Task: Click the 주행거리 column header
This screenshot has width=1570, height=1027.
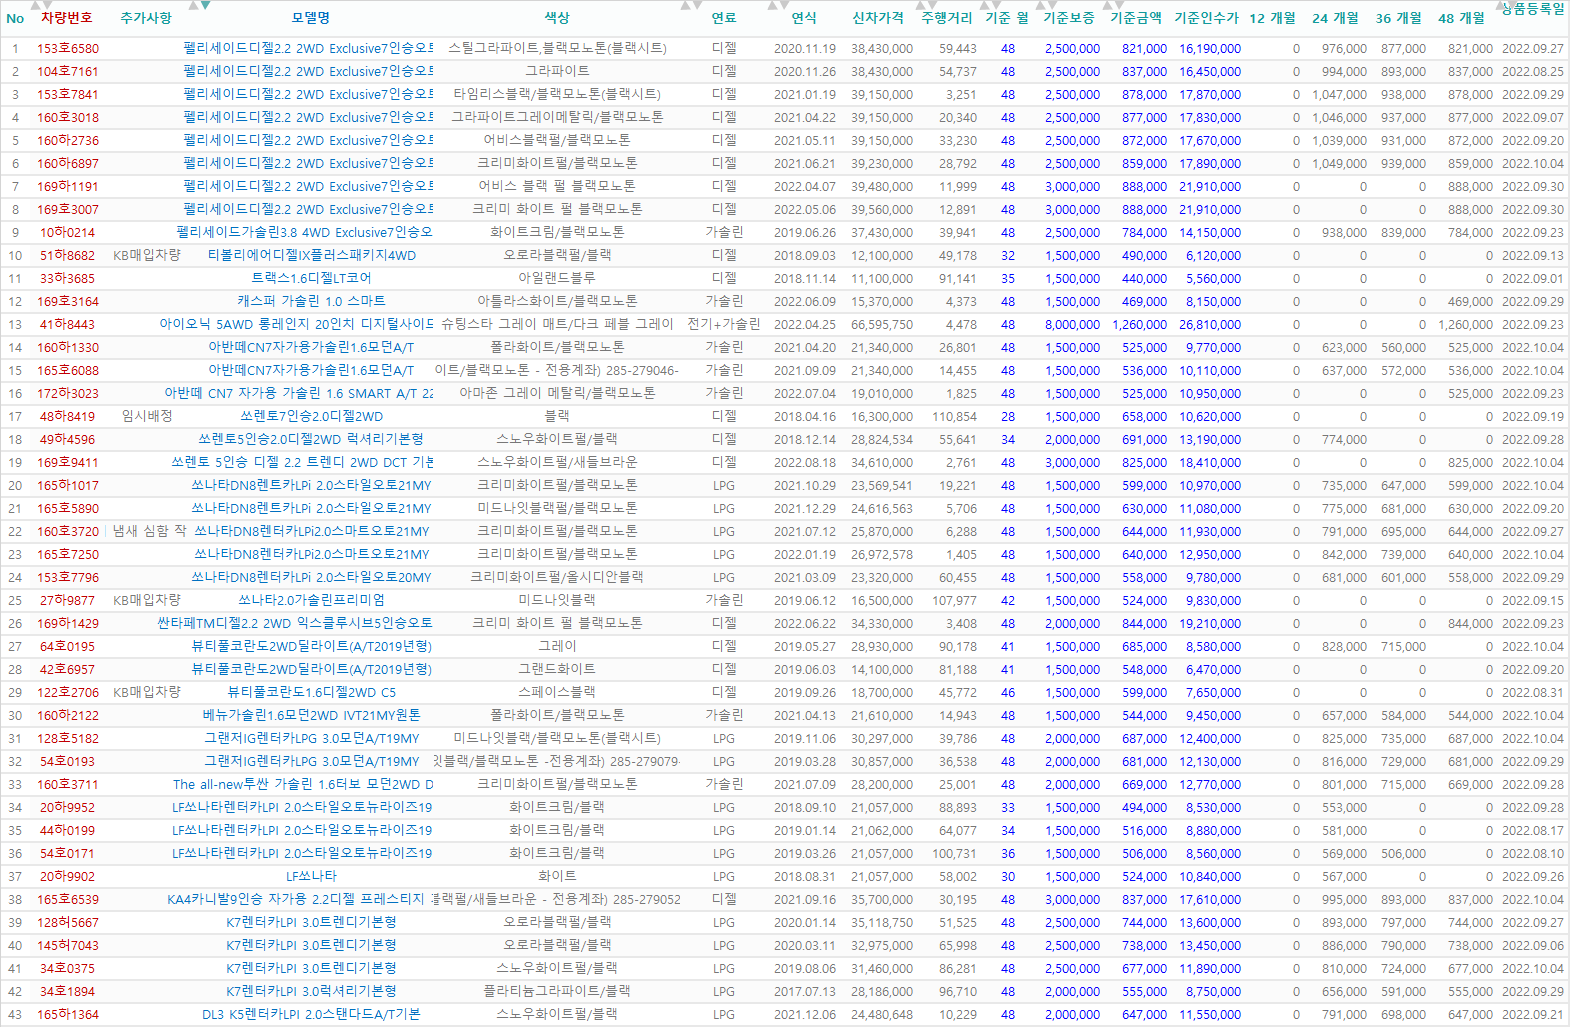Action: pos(947,18)
